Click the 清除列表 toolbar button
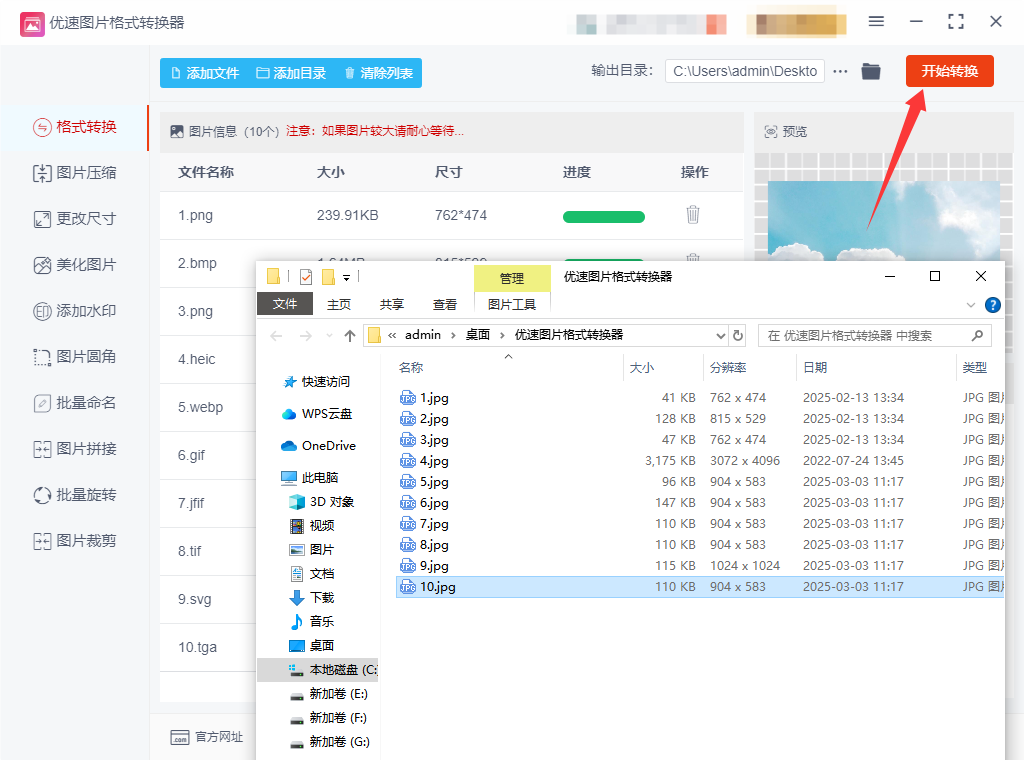 tap(379, 73)
